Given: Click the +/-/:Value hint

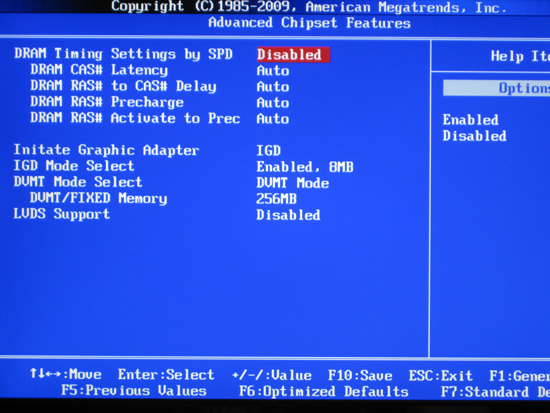Looking at the screenshot, I should tap(272, 375).
